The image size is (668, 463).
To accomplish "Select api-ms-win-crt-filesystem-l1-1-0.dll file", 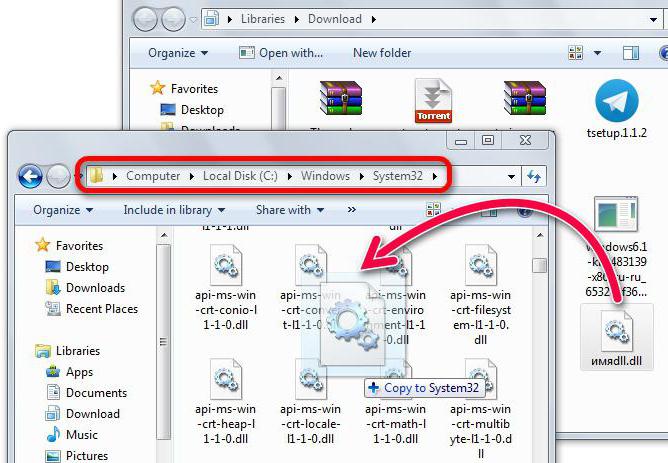I will click(480, 295).
